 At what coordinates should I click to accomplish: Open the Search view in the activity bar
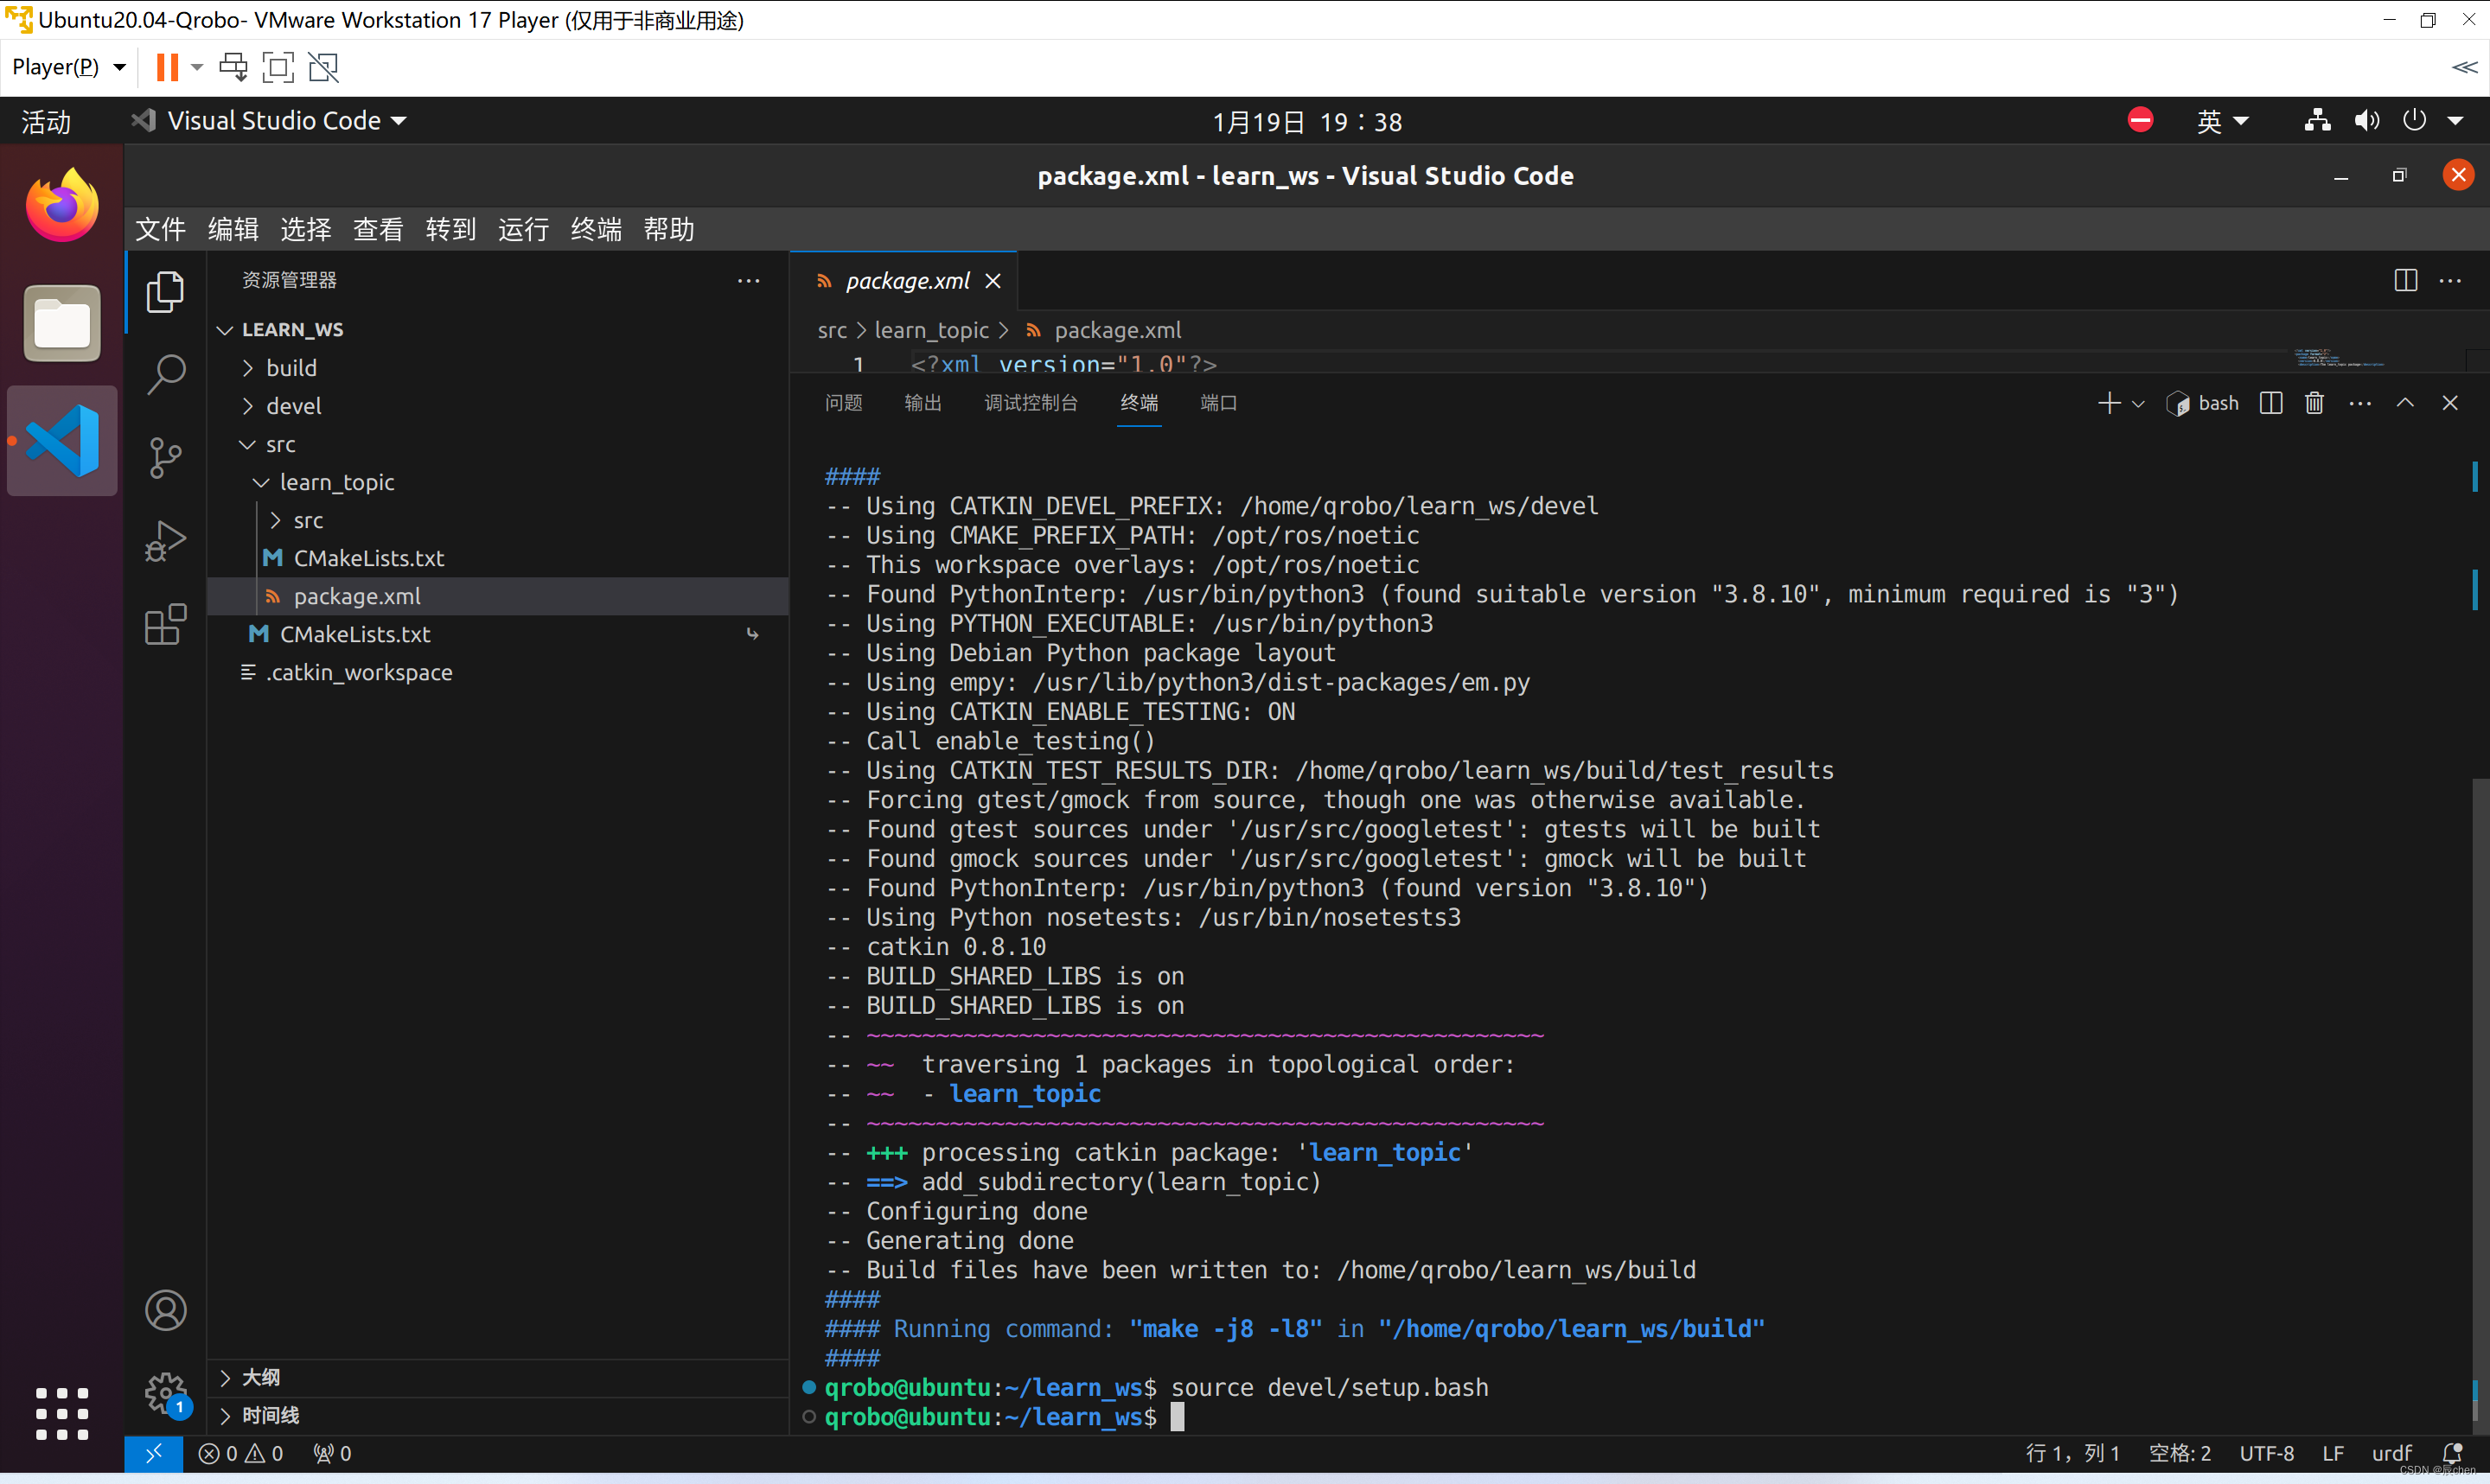click(165, 375)
